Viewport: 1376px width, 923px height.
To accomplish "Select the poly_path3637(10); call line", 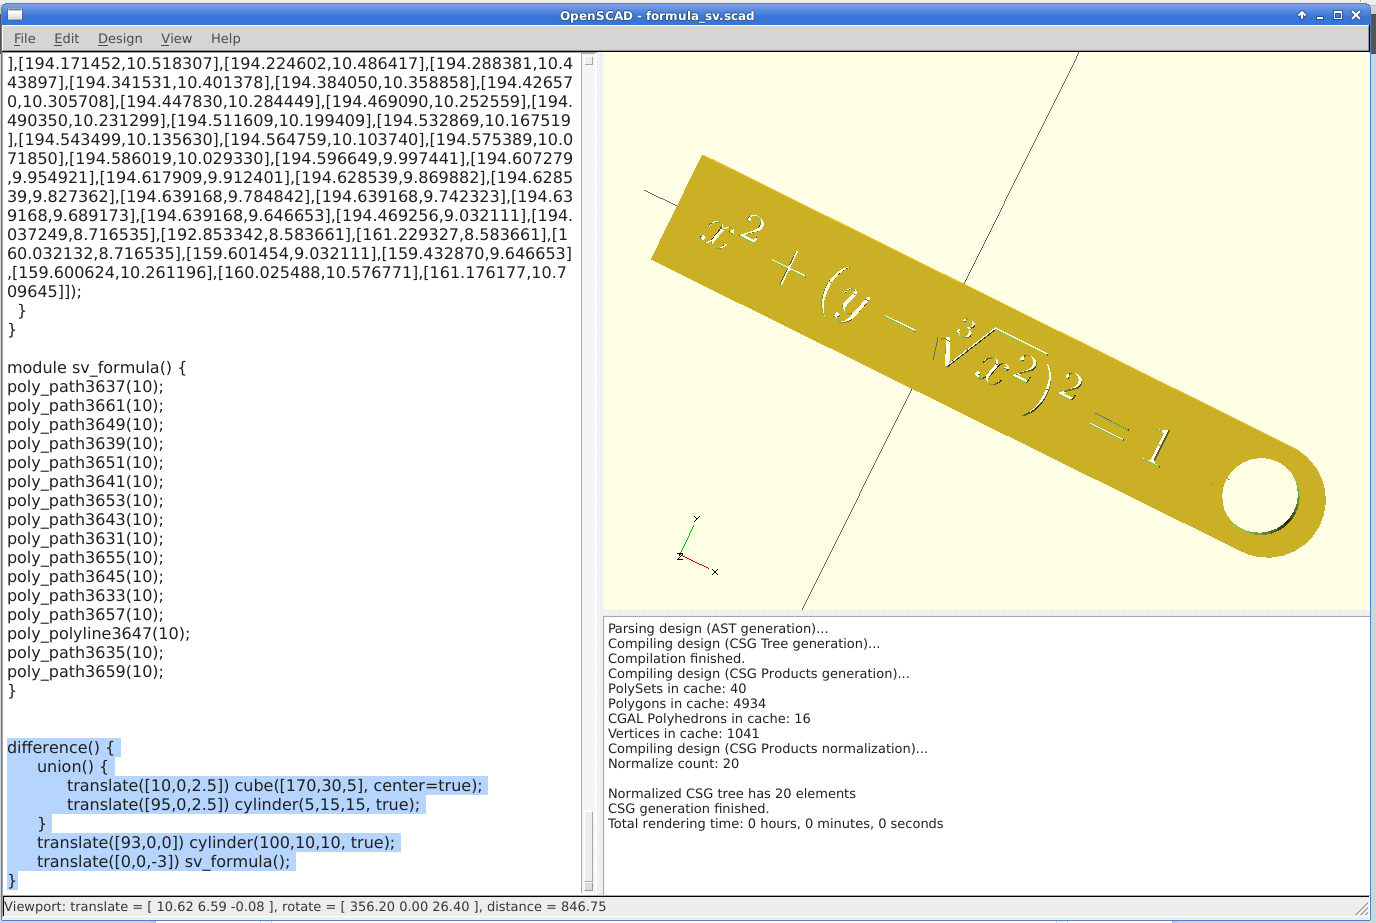I will click(84, 386).
